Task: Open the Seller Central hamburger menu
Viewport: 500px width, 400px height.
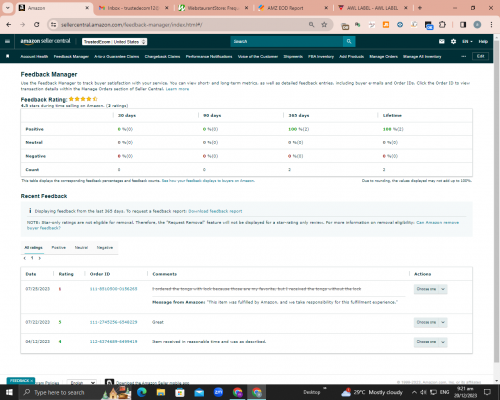Action: 7,41
